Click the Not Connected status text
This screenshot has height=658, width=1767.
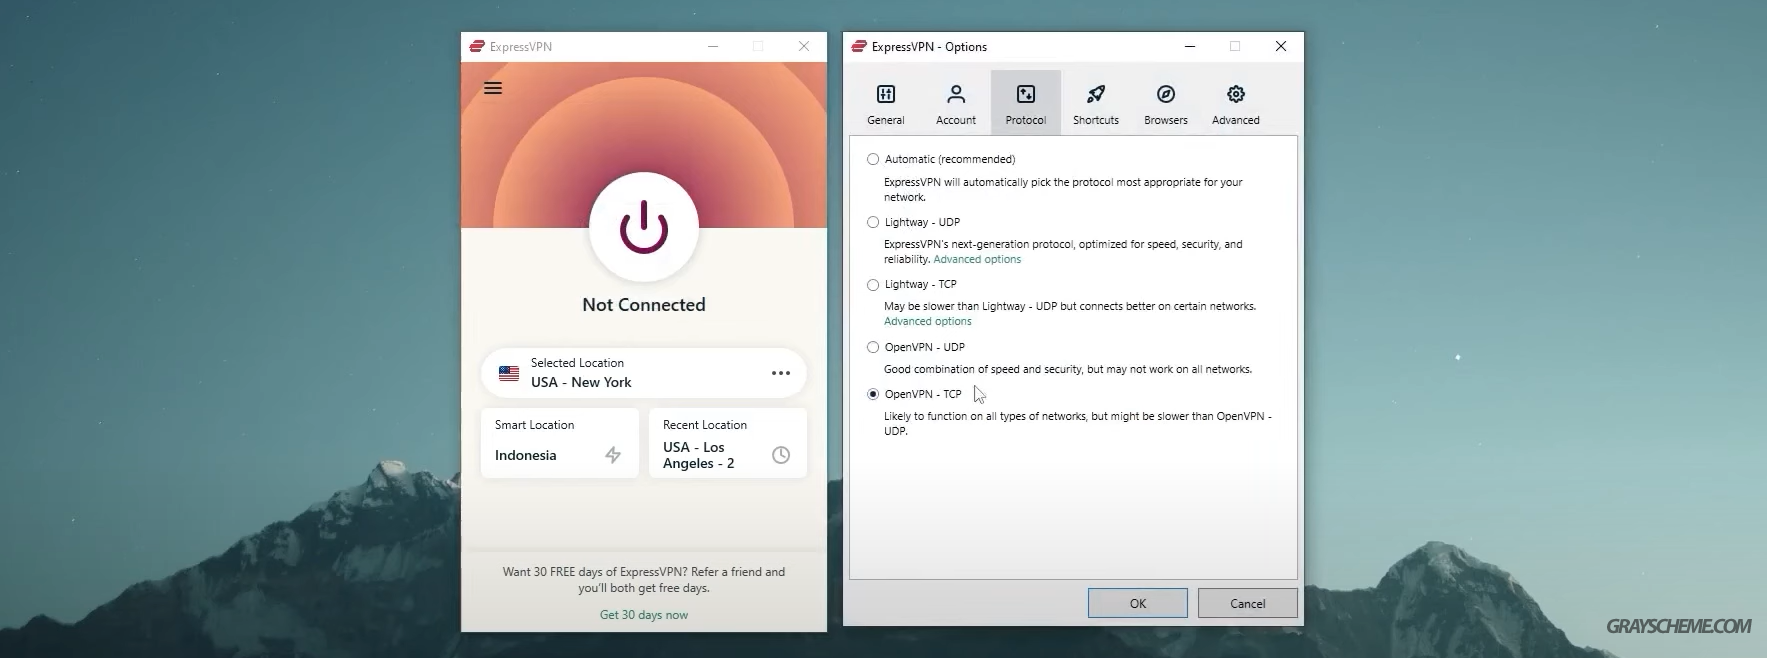click(644, 305)
